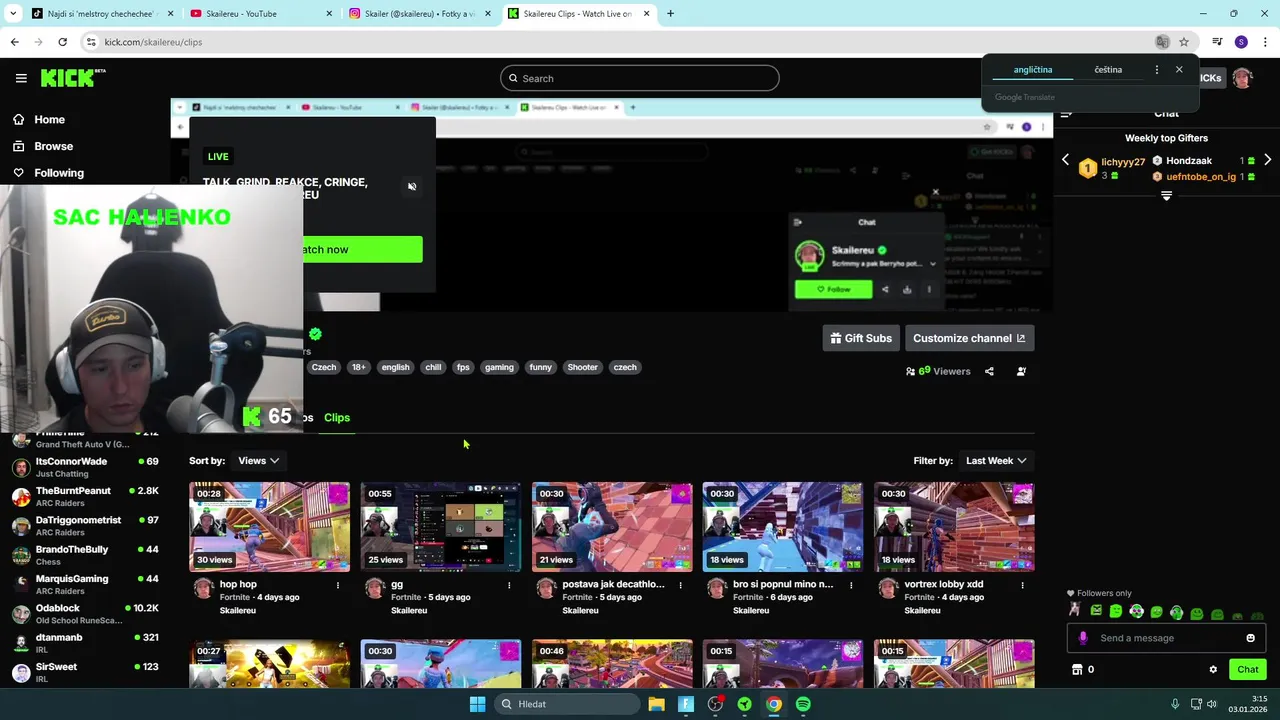Click the address bar URL
Screen dimensions: 1280x720
[x=153, y=42]
